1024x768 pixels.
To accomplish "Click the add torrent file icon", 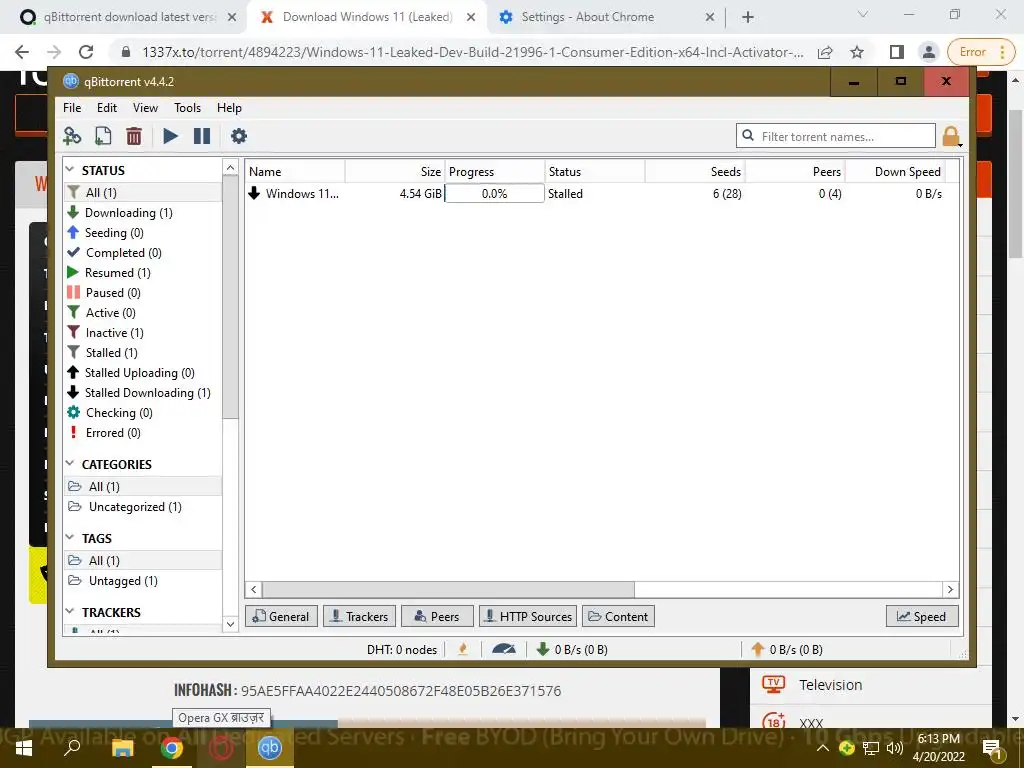I will (103, 136).
